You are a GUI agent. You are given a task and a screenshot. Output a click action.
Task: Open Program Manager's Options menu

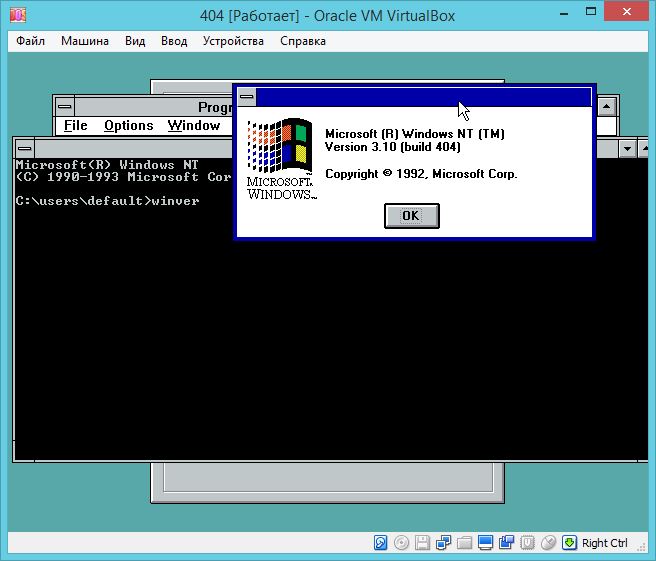129,126
